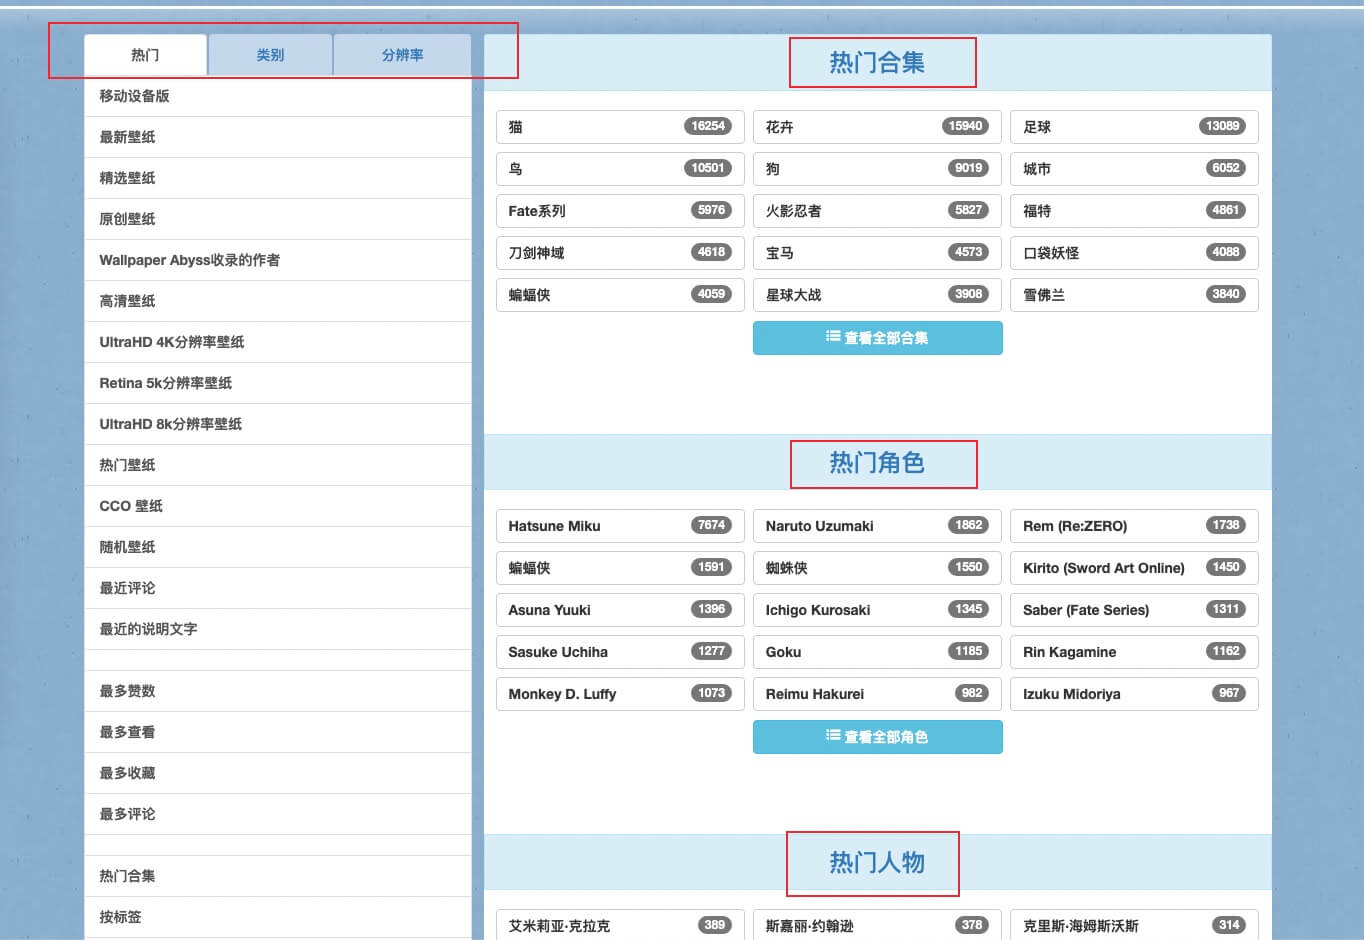Select the 热门 tab
The width and height of the screenshot is (1364, 940).
tap(145, 55)
